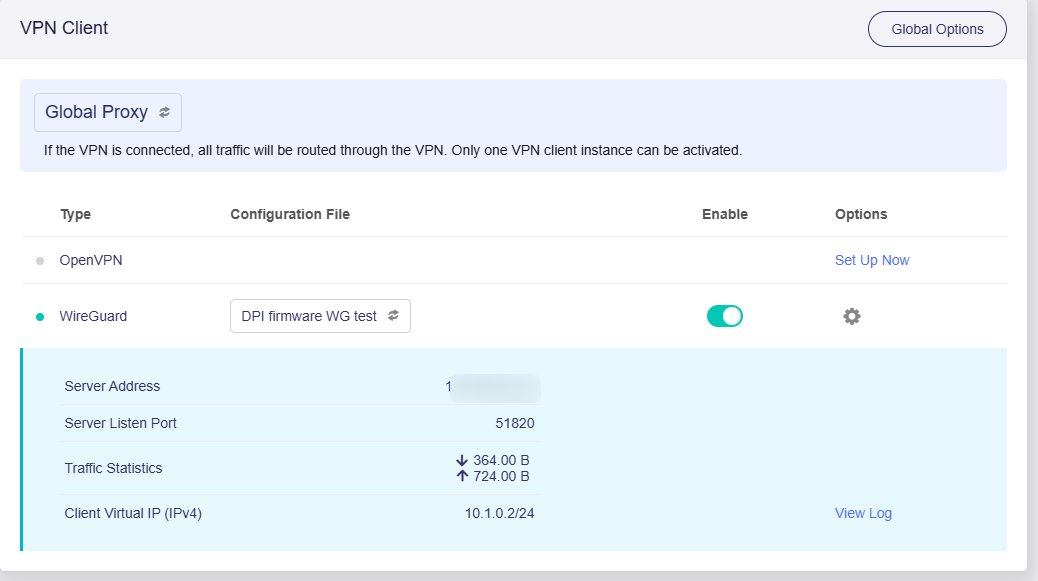Click Set Up Now for OpenVPN
The height and width of the screenshot is (581, 1038).
pyautogui.click(x=871, y=260)
